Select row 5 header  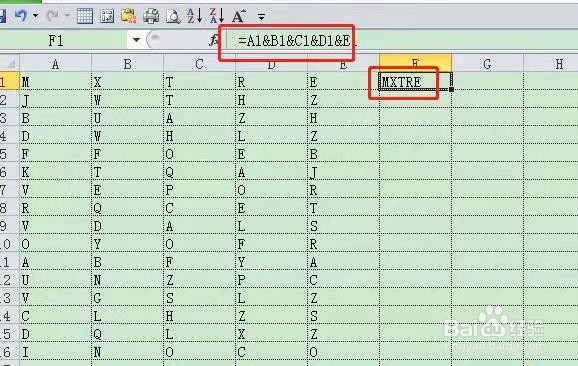pyautogui.click(x=9, y=153)
